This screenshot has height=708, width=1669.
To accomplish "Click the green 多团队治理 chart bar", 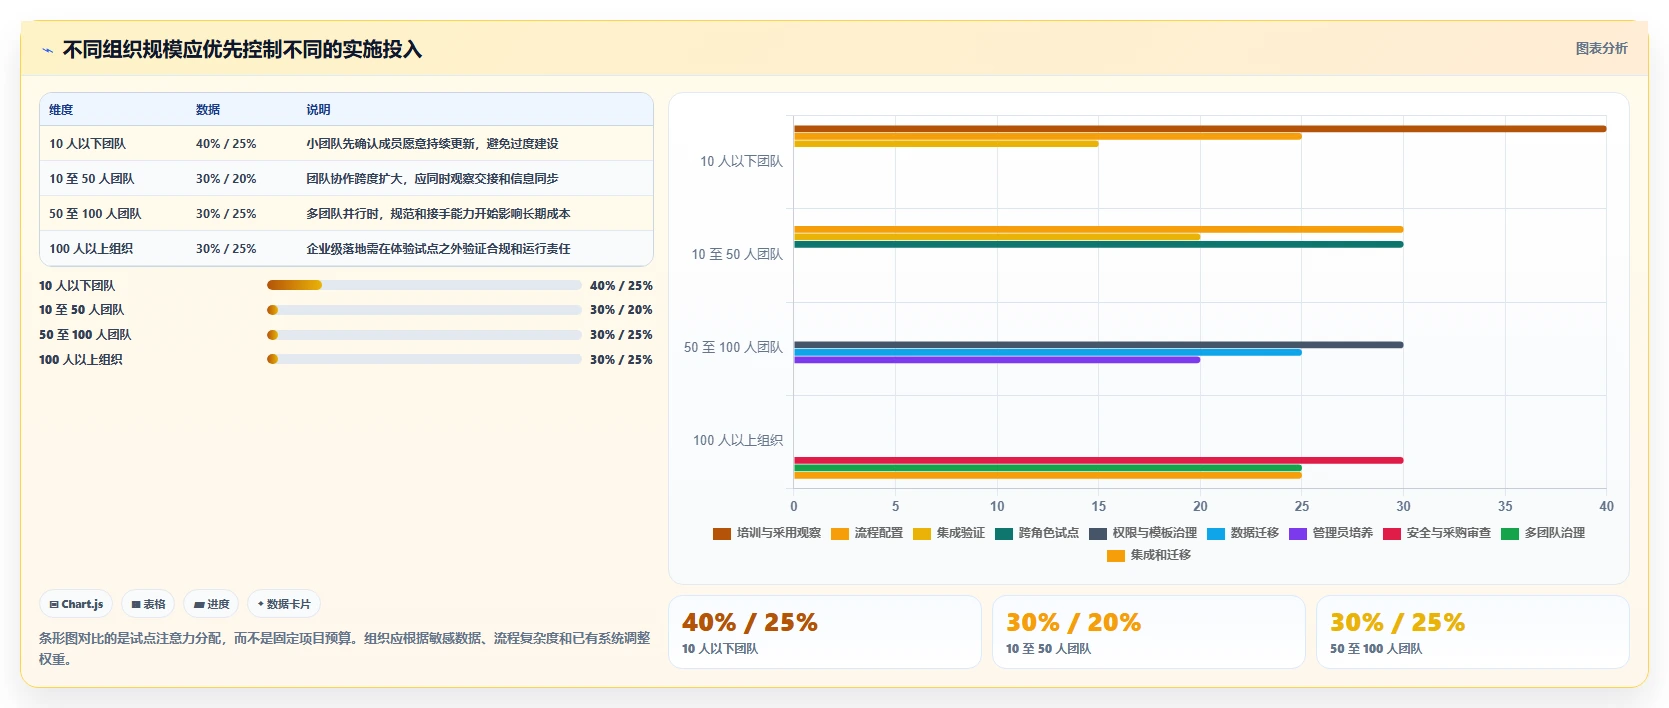I will 1047,468.
